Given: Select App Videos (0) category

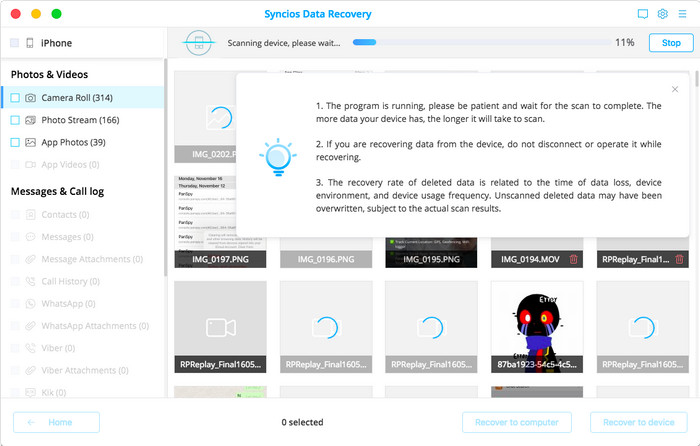Looking at the screenshot, I should click(x=83, y=165).
